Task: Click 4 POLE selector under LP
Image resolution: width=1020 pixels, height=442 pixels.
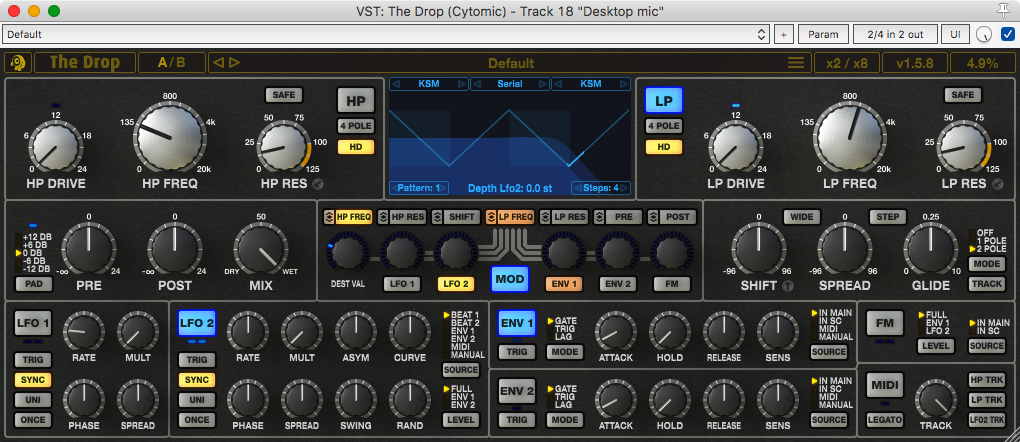Action: pos(664,126)
